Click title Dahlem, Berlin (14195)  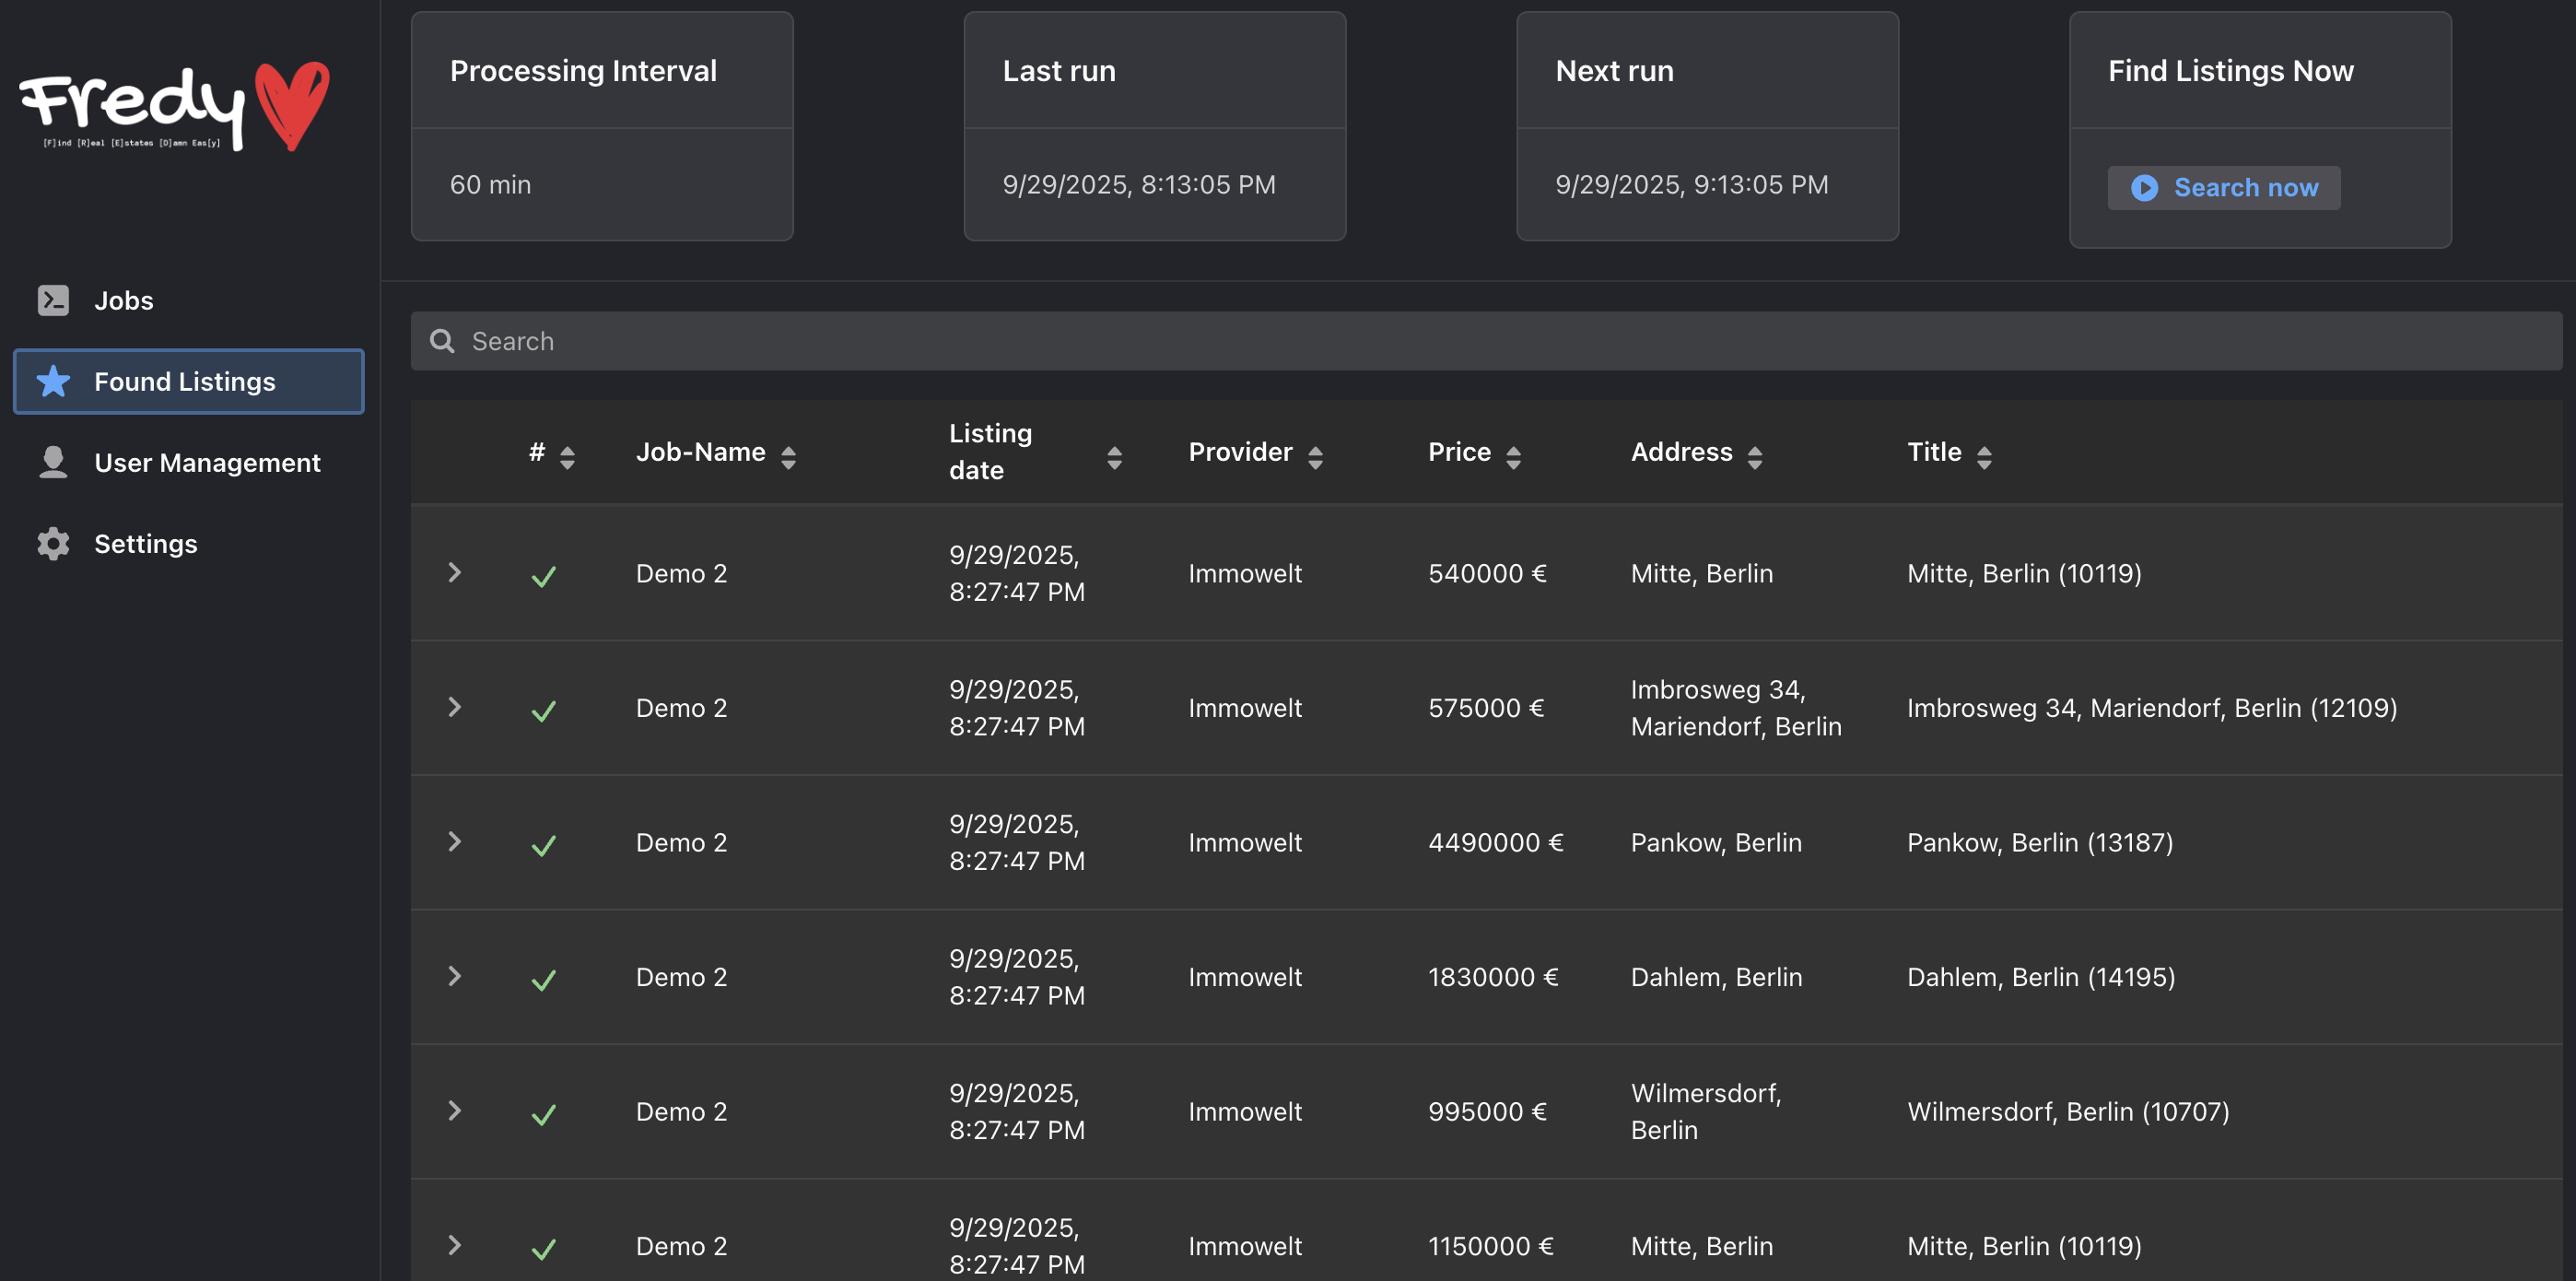point(2041,977)
